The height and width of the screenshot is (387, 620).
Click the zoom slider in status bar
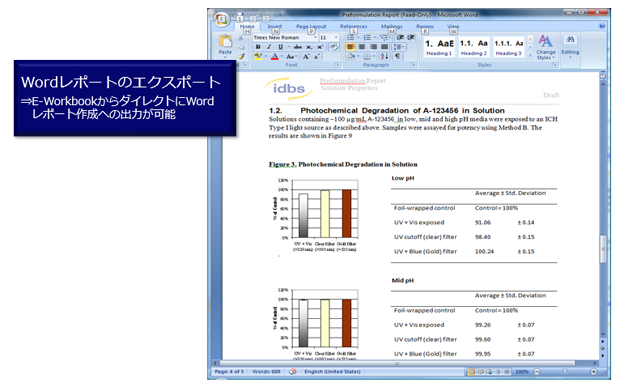coord(565,372)
